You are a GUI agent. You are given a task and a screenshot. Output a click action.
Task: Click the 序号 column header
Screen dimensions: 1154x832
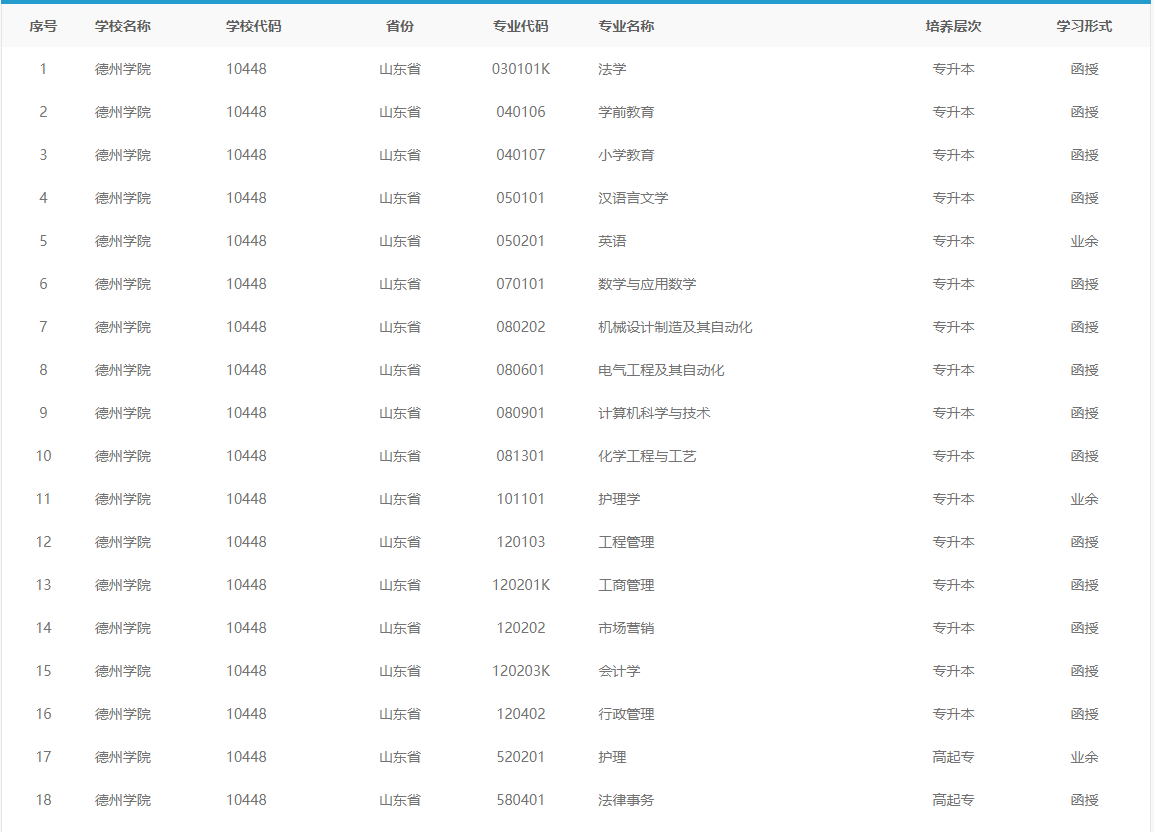43,27
